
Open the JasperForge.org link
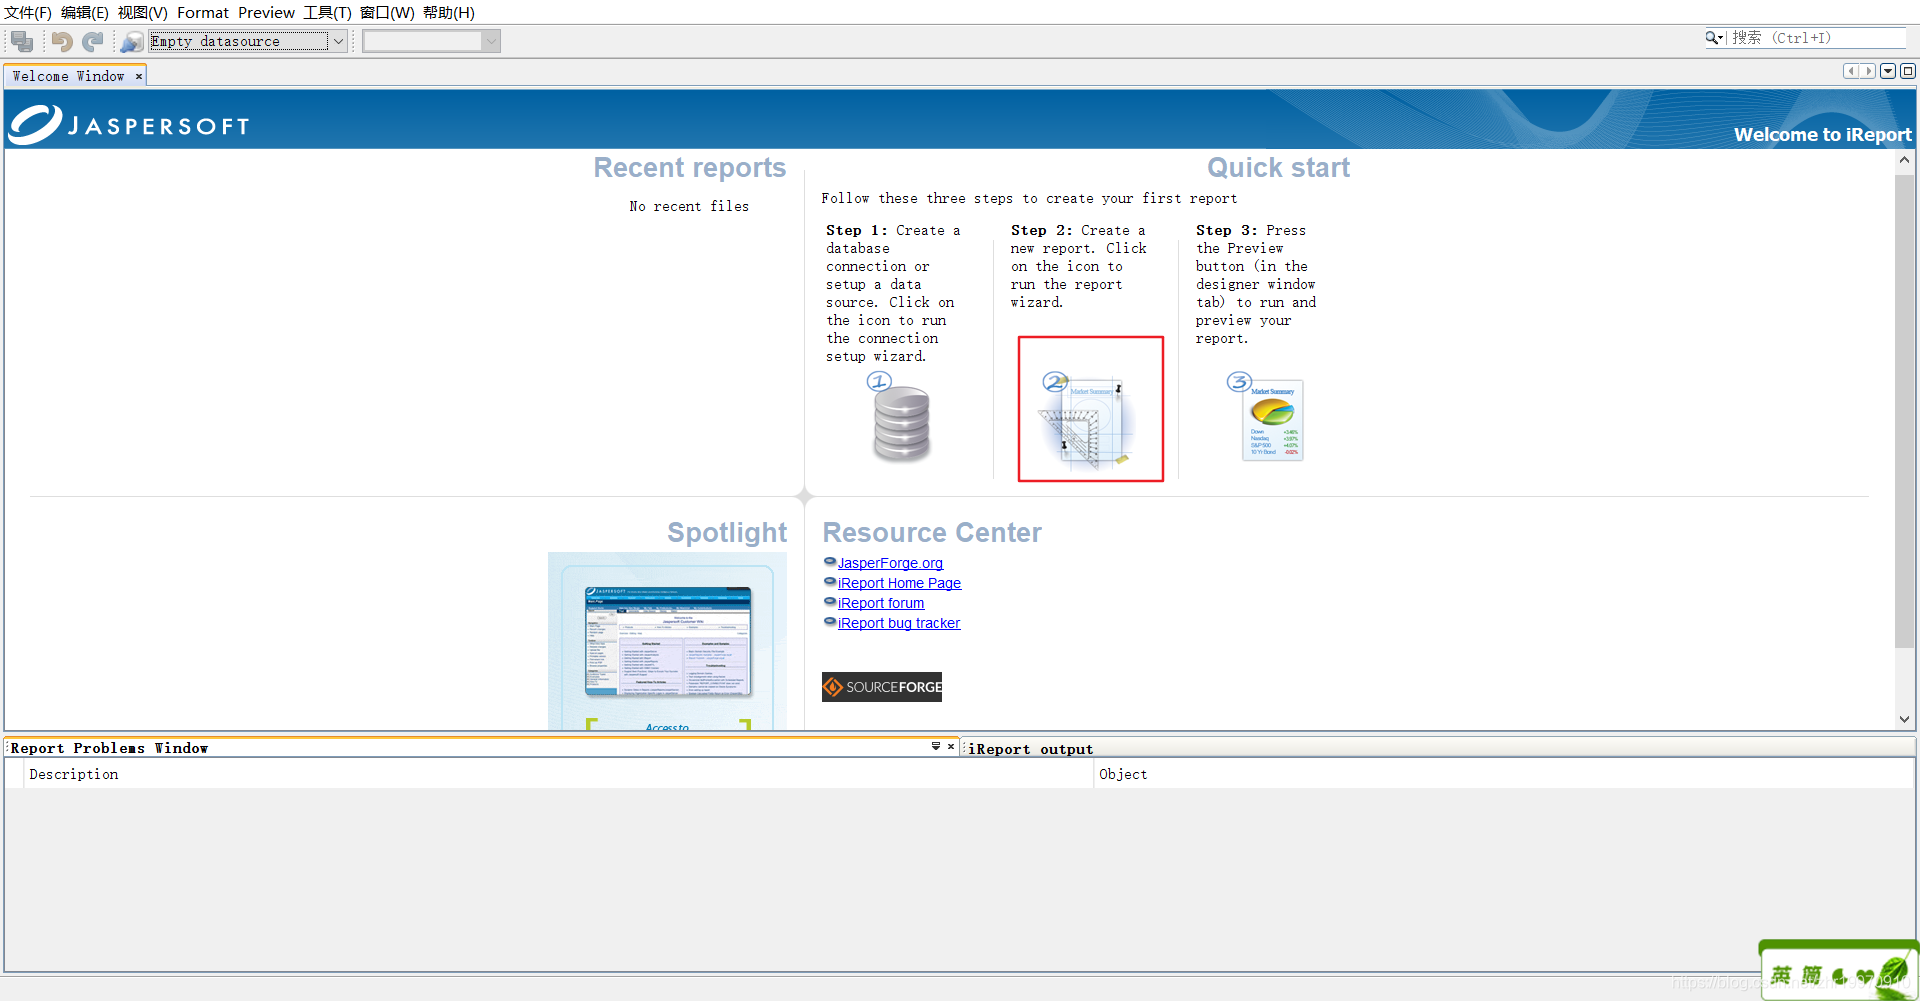[890, 563]
